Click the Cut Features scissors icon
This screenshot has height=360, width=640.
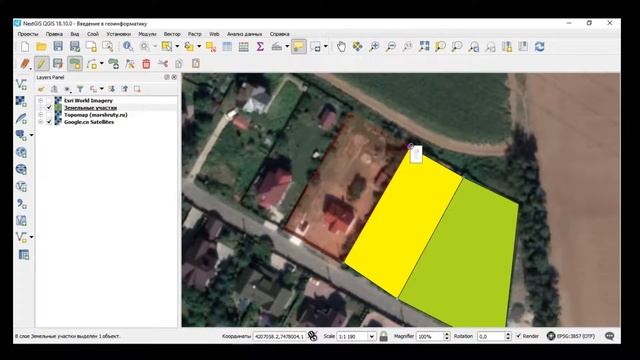click(x=163, y=64)
